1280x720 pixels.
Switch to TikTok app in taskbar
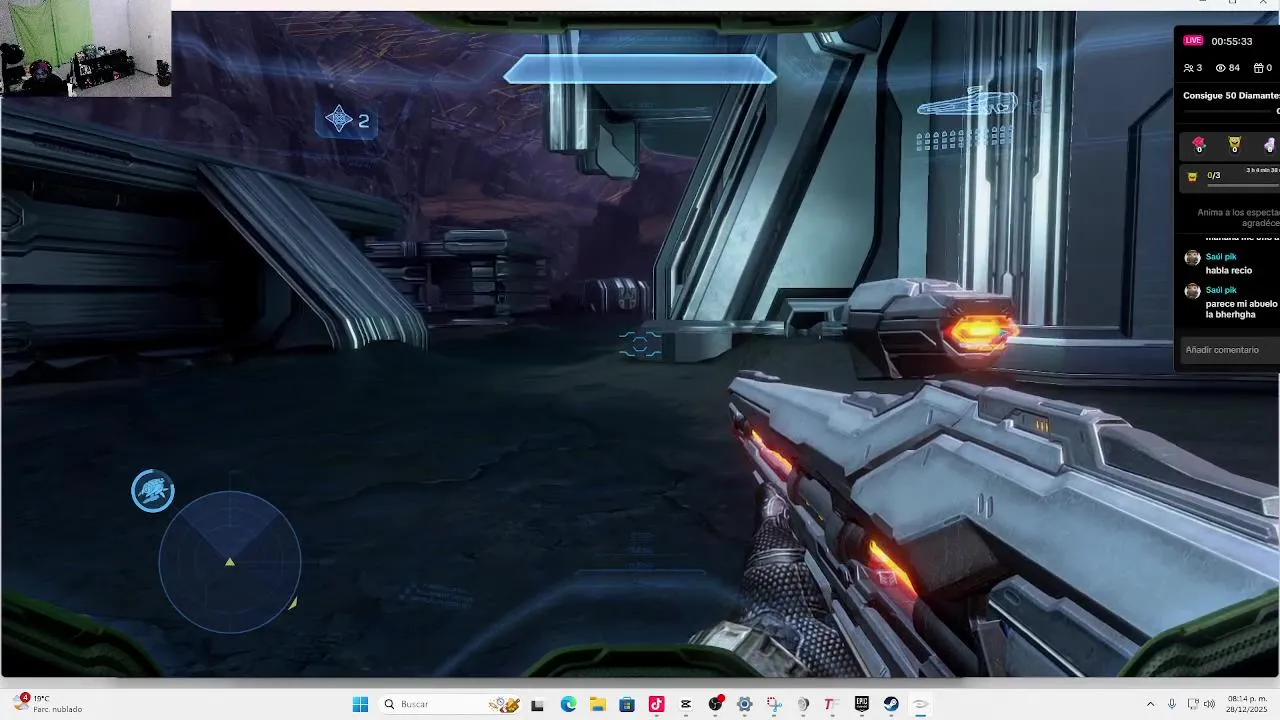coord(656,704)
